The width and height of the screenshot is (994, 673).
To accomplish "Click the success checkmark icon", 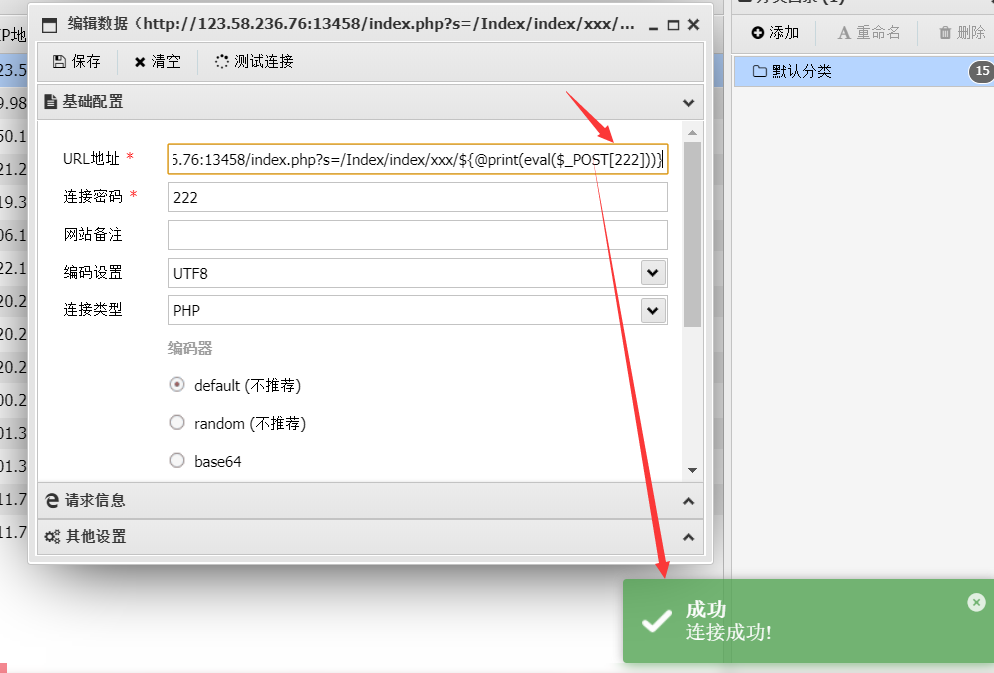I will pos(657,620).
